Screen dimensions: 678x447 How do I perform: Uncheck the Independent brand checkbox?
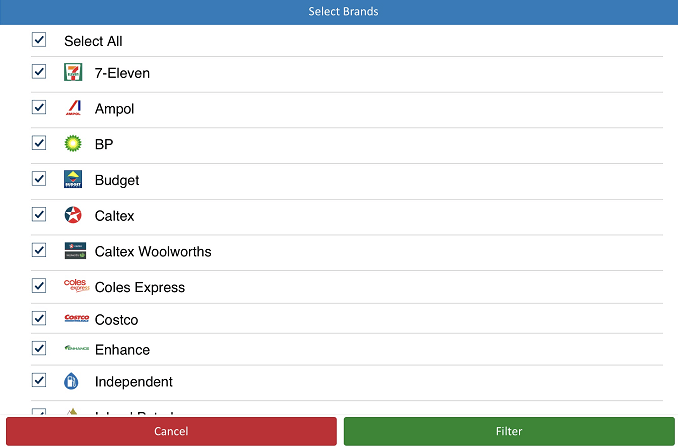[39, 380]
